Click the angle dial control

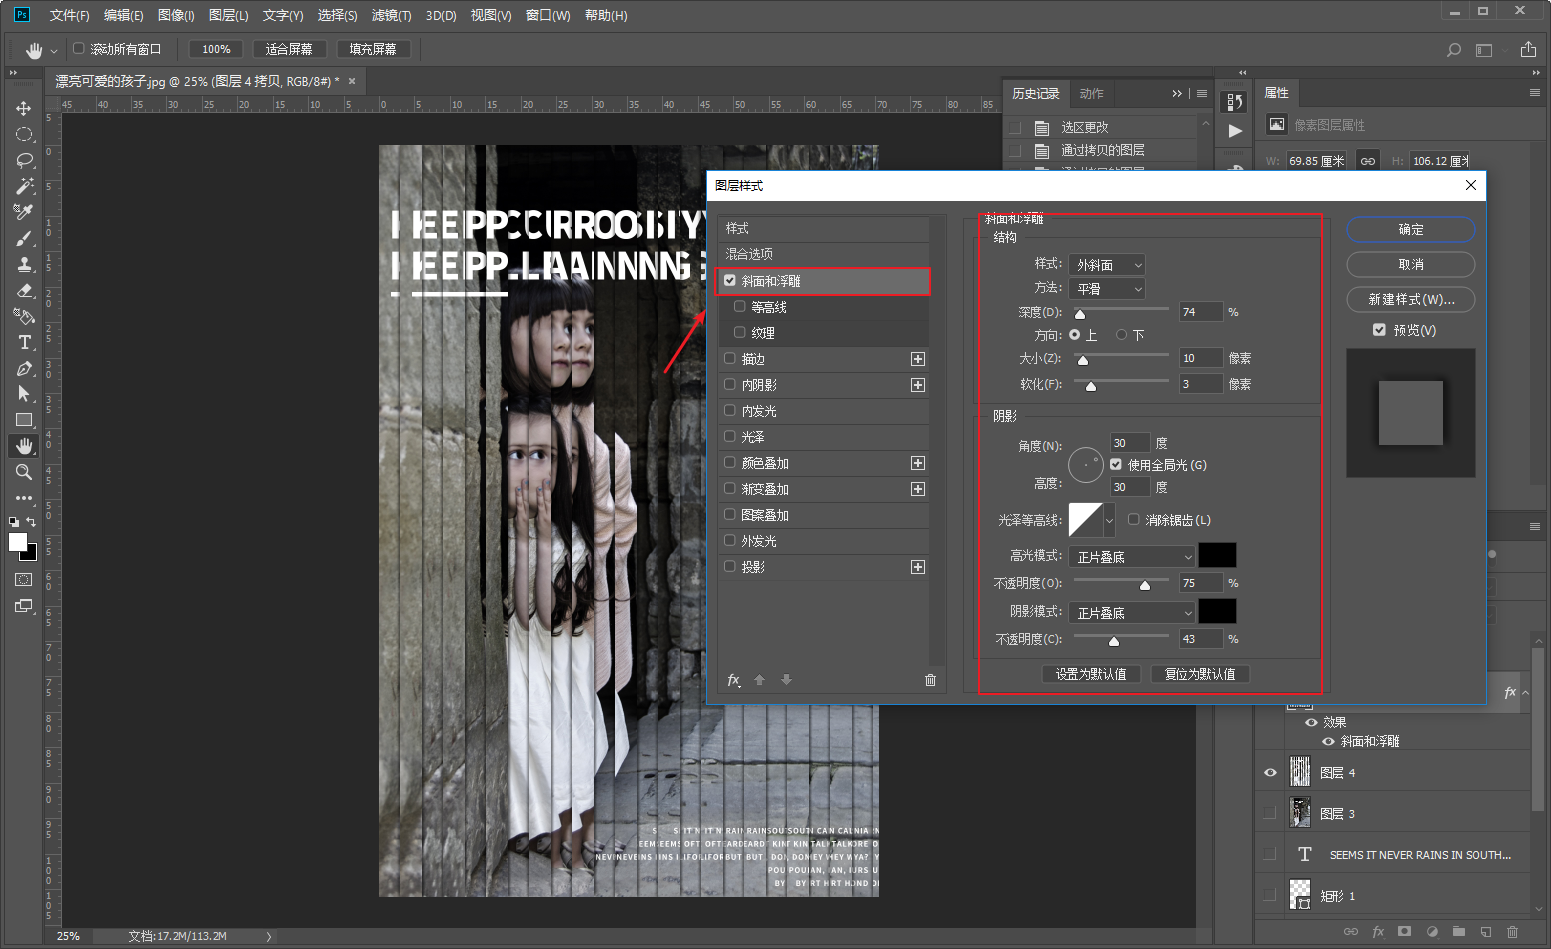pyautogui.click(x=1085, y=465)
